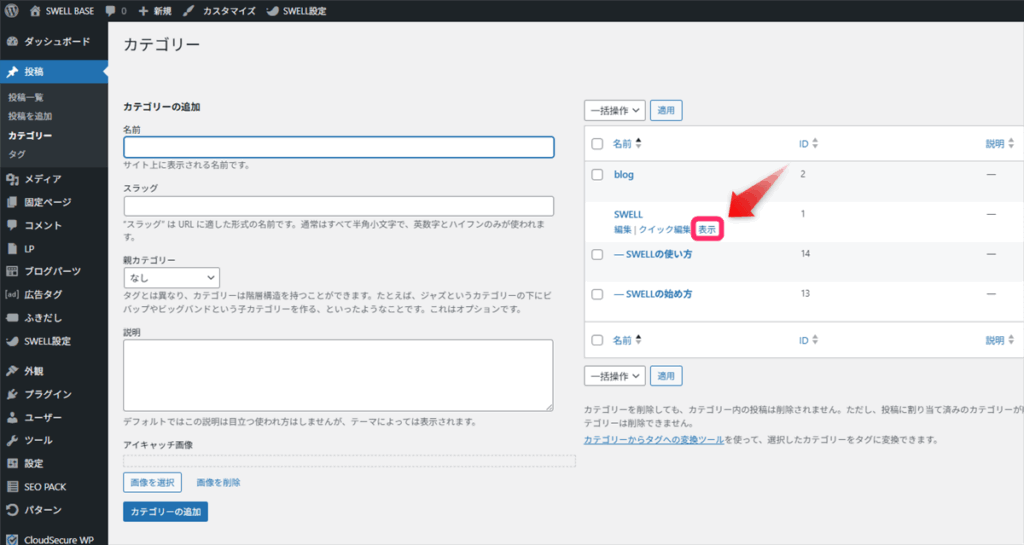This screenshot has height=545, width=1024.
Task: Click the Posts pushpin icon
Action: [x=12, y=72]
